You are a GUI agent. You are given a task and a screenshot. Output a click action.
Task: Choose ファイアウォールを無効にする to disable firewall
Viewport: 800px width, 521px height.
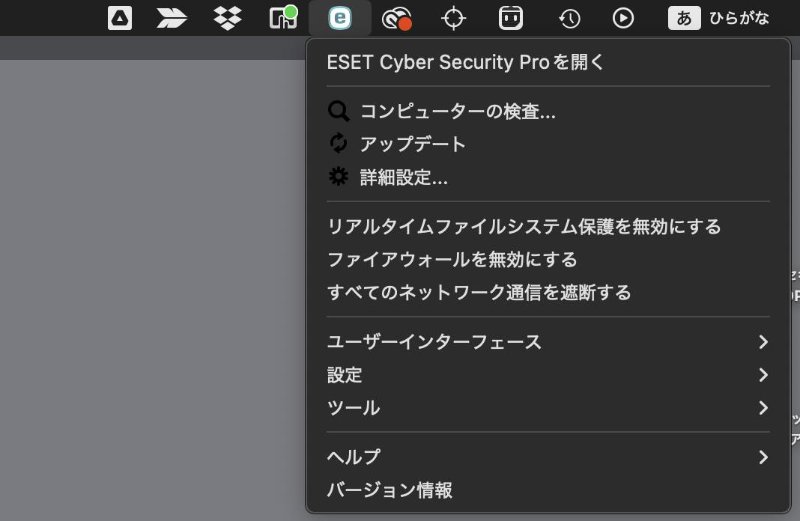click(452, 260)
